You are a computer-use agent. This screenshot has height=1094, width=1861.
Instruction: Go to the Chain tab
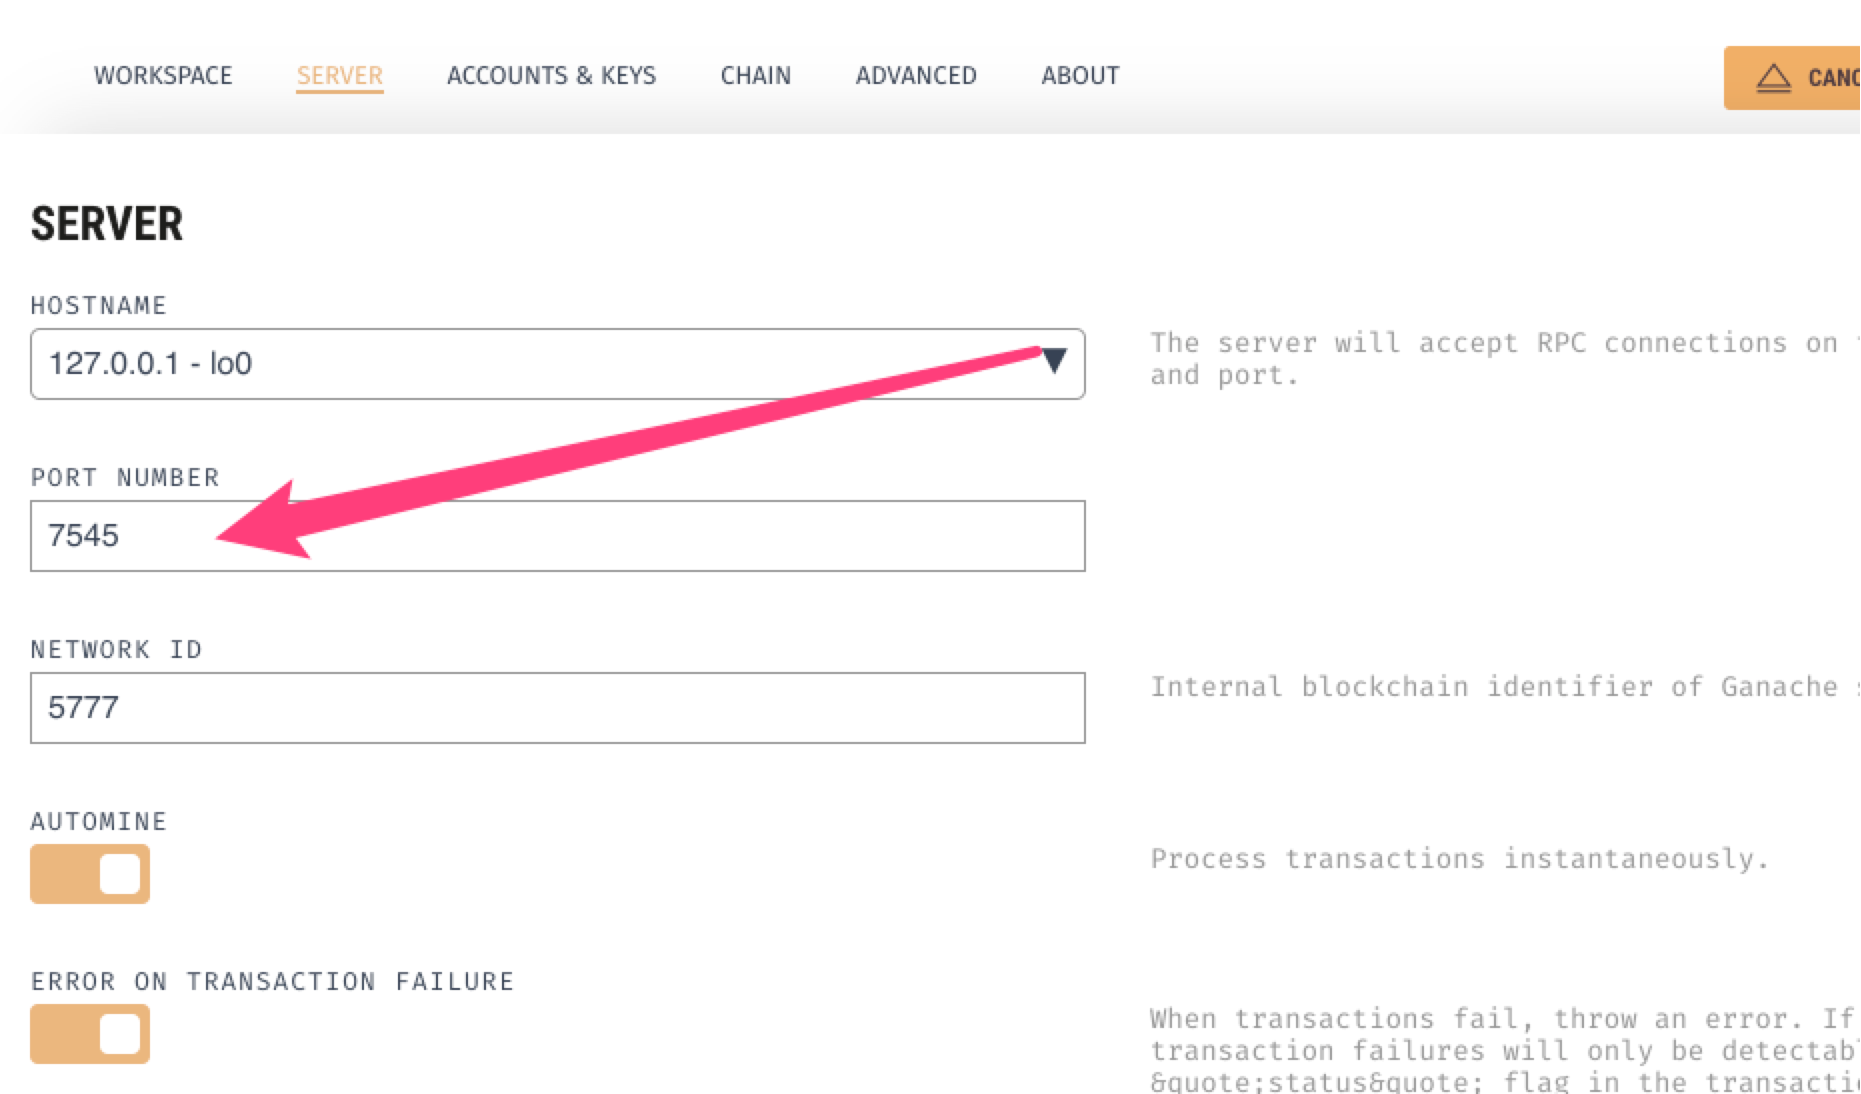(755, 76)
